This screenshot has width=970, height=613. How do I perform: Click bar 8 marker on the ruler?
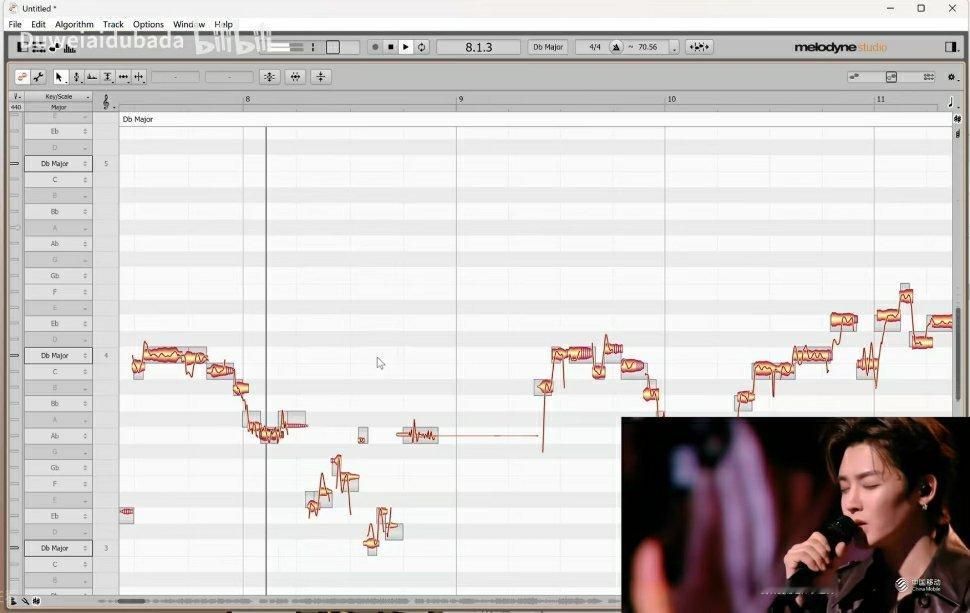coord(247,99)
